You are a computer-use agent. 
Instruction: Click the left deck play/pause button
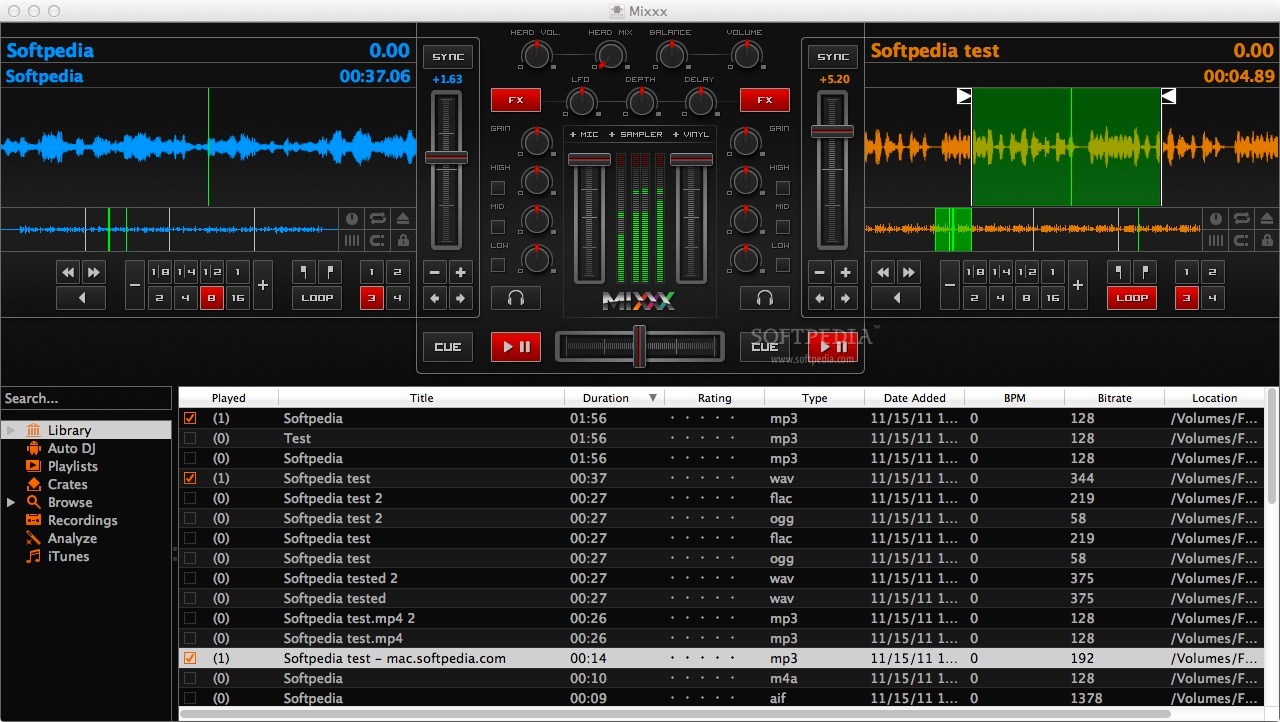[x=516, y=347]
